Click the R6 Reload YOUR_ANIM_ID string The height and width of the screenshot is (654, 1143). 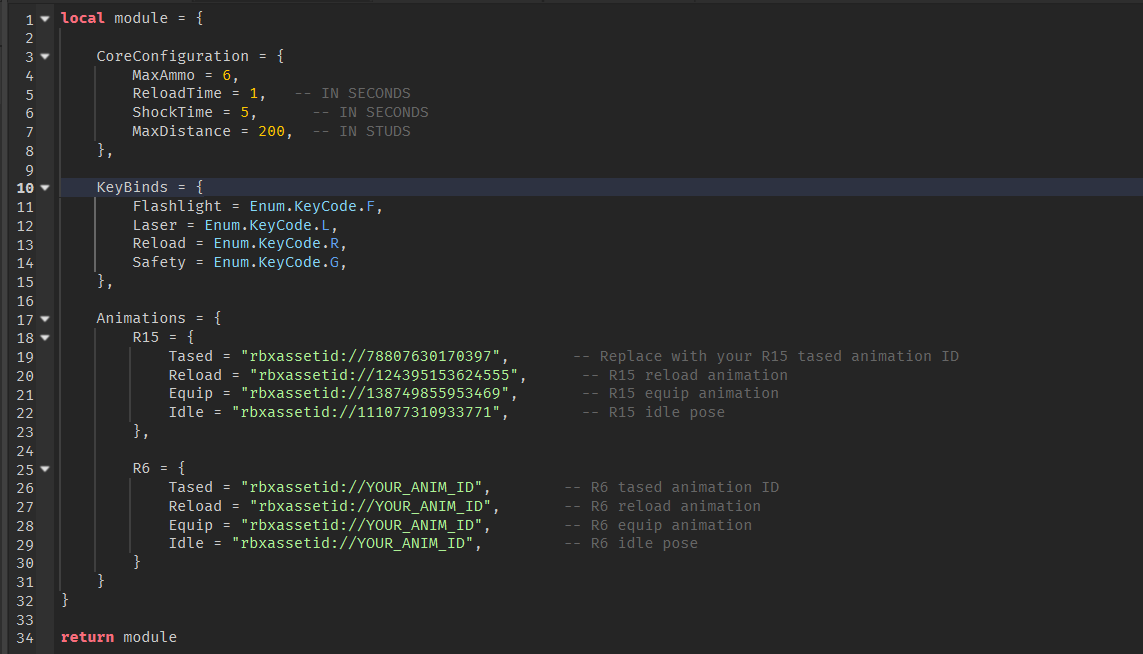click(374, 506)
